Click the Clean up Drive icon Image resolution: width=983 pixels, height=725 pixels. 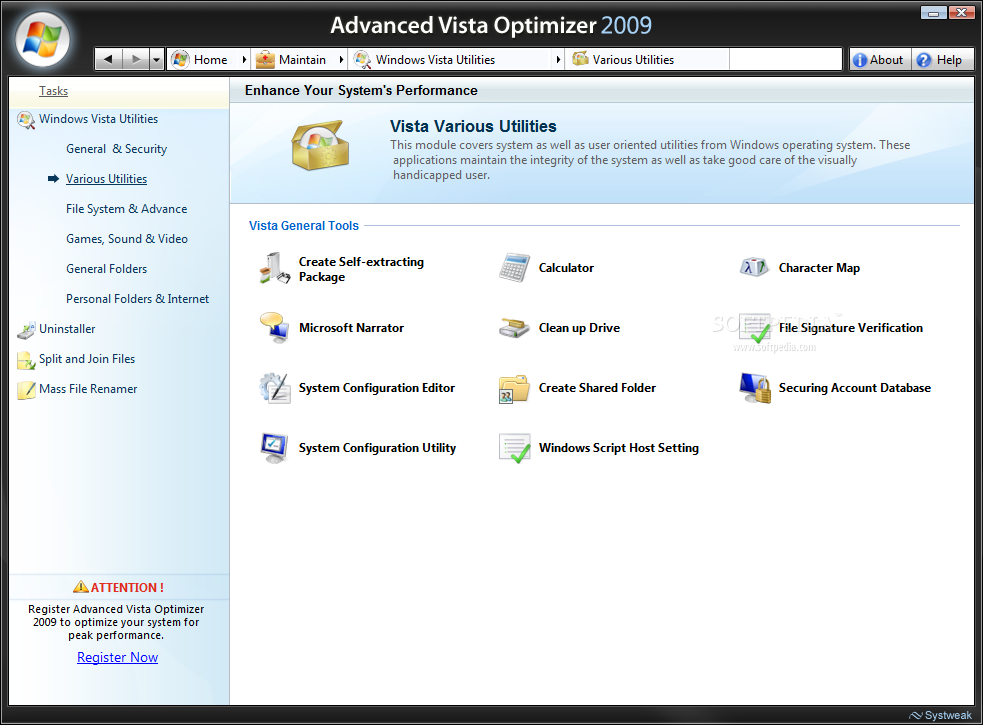point(514,327)
